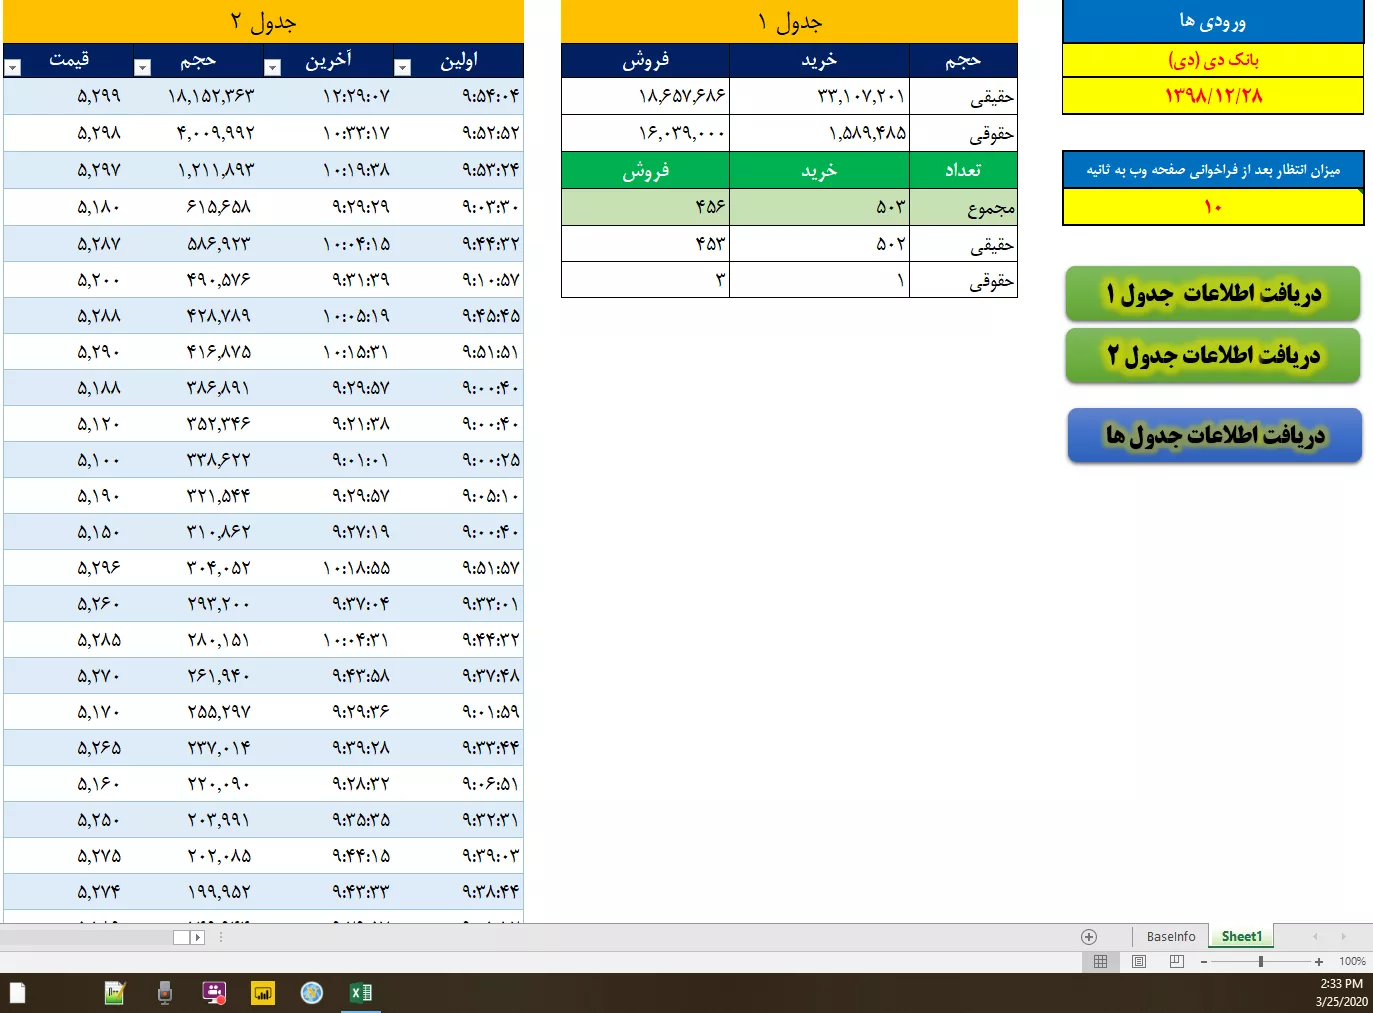The width and height of the screenshot is (1373, 1013).
Task: Open the حجم column filter dropdown
Action: pos(143,68)
